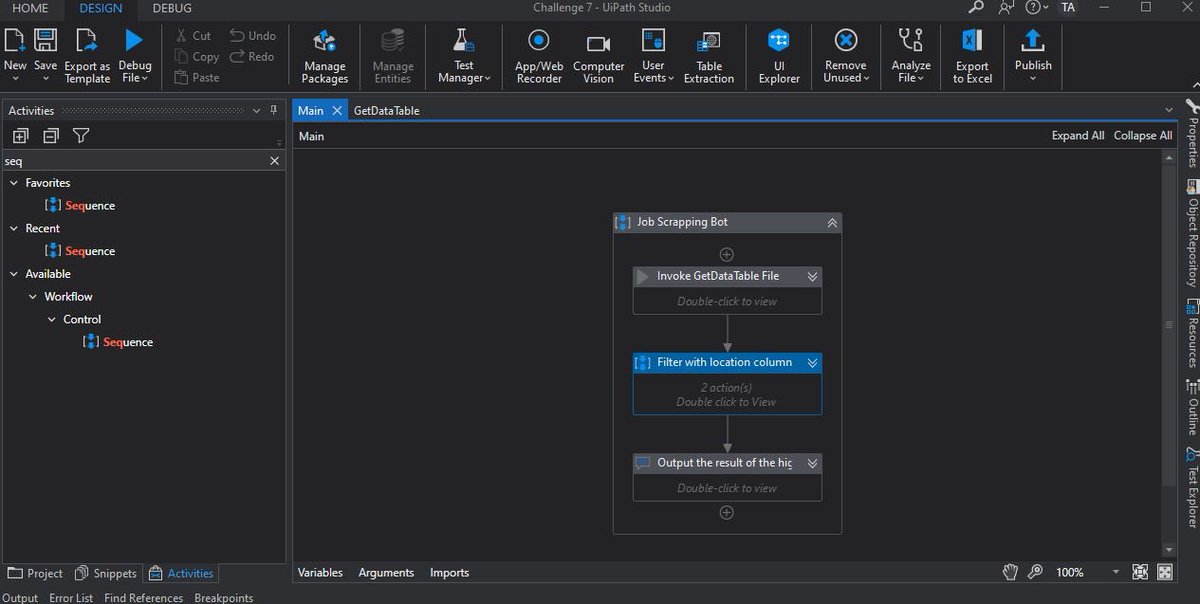1200x604 pixels.
Task: Switch to GetDataTable workflow tab
Action: (387, 111)
